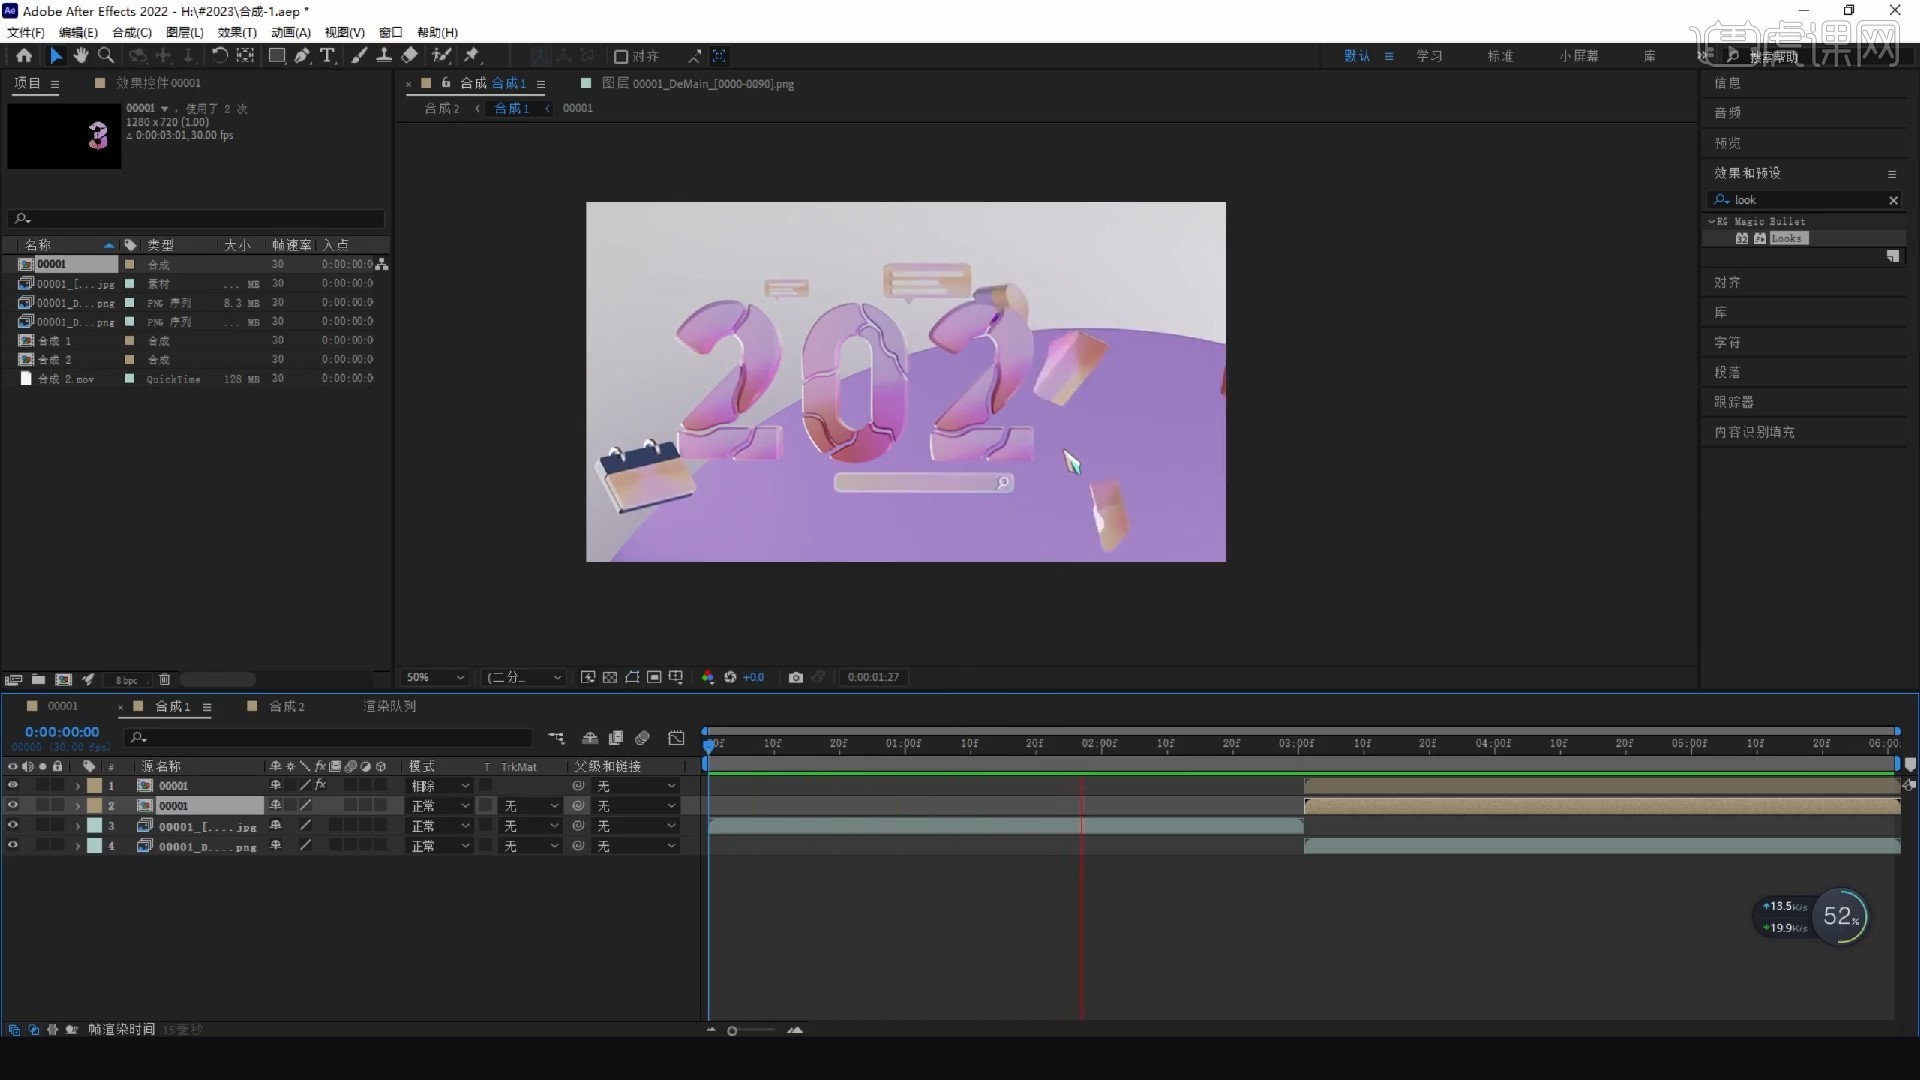The width and height of the screenshot is (1920, 1080).
Task: Hide layer 3 jpg with eye toggle
Action: (x=12, y=826)
